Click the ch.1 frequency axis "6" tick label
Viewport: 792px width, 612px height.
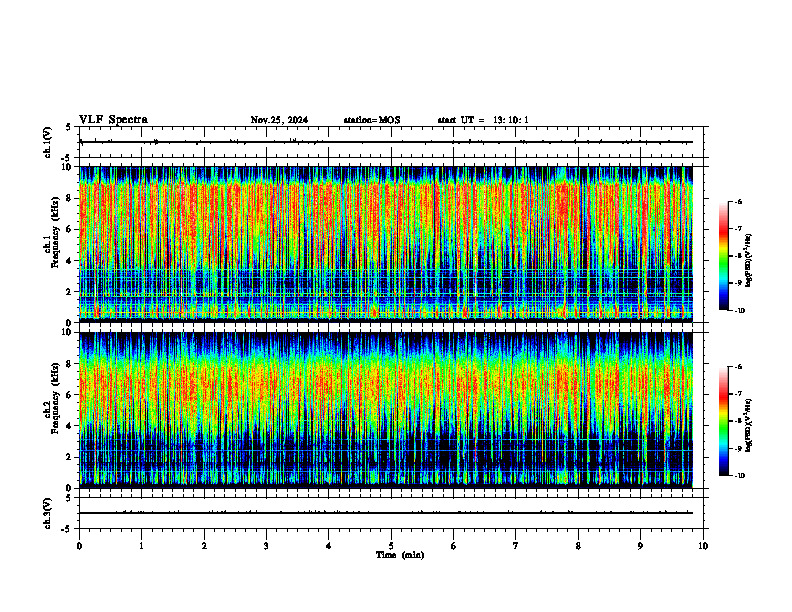tap(70, 229)
